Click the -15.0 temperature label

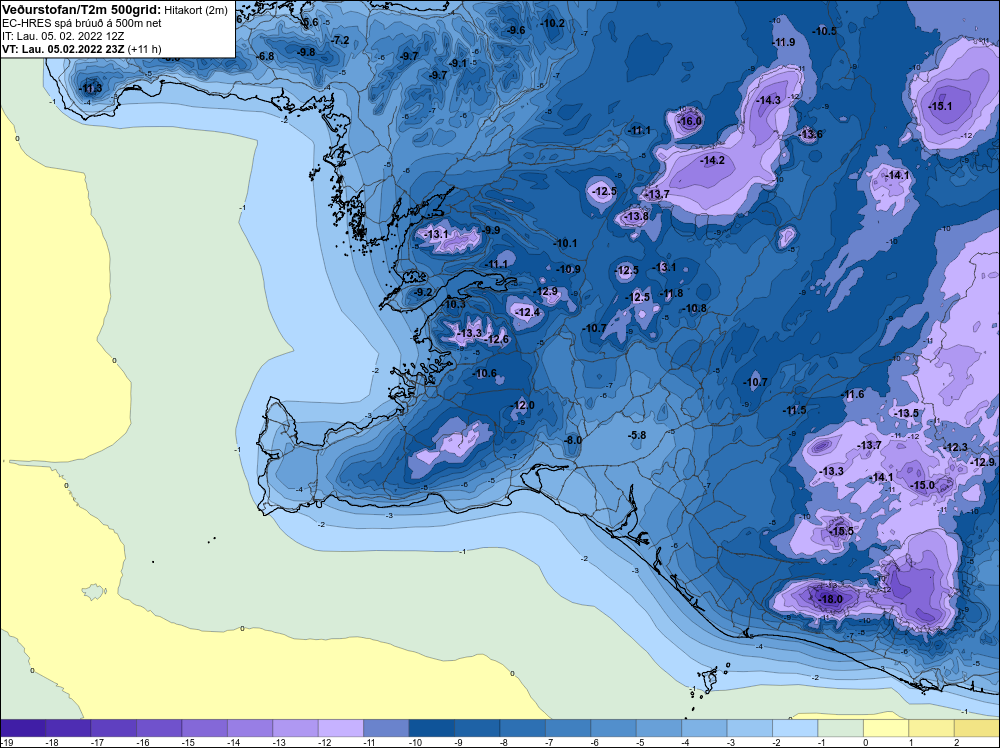tap(922, 485)
